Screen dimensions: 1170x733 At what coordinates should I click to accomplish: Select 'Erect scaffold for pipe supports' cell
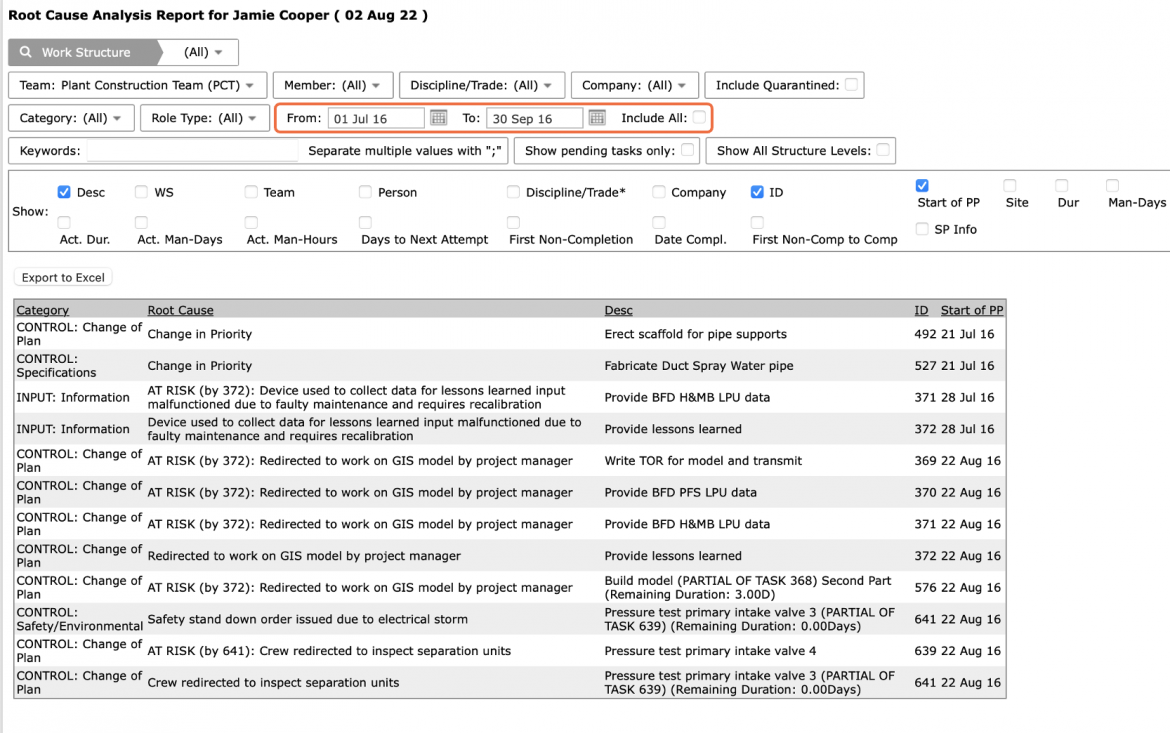pyautogui.click(x=695, y=334)
